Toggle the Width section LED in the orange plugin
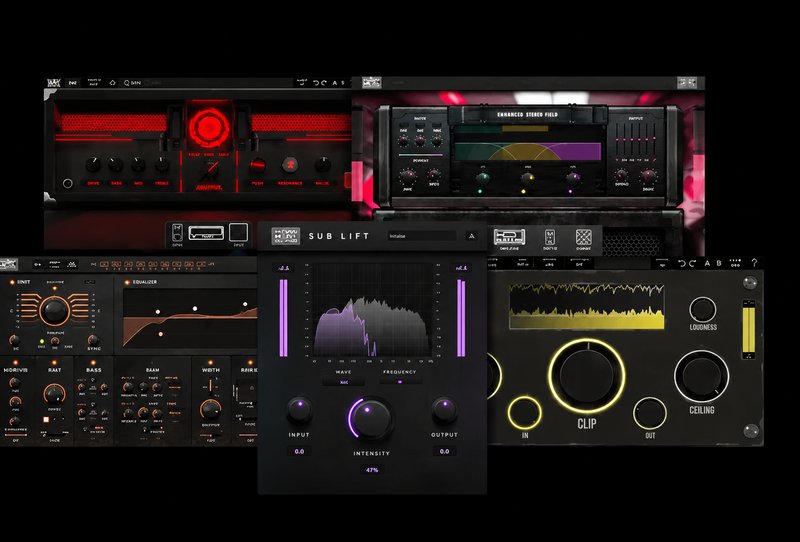 coord(212,363)
